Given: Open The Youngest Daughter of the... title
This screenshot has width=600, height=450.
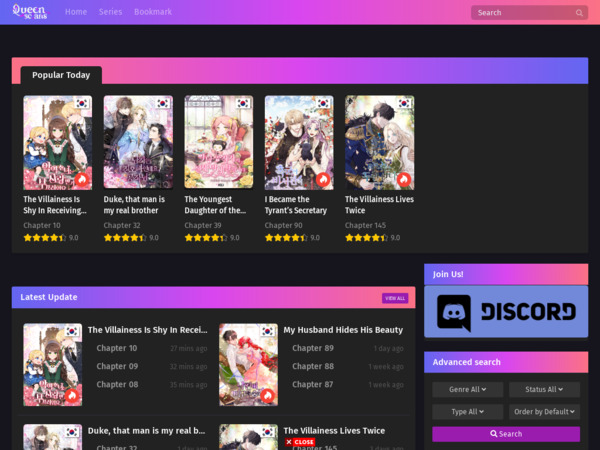Looking at the screenshot, I should tap(215, 205).
